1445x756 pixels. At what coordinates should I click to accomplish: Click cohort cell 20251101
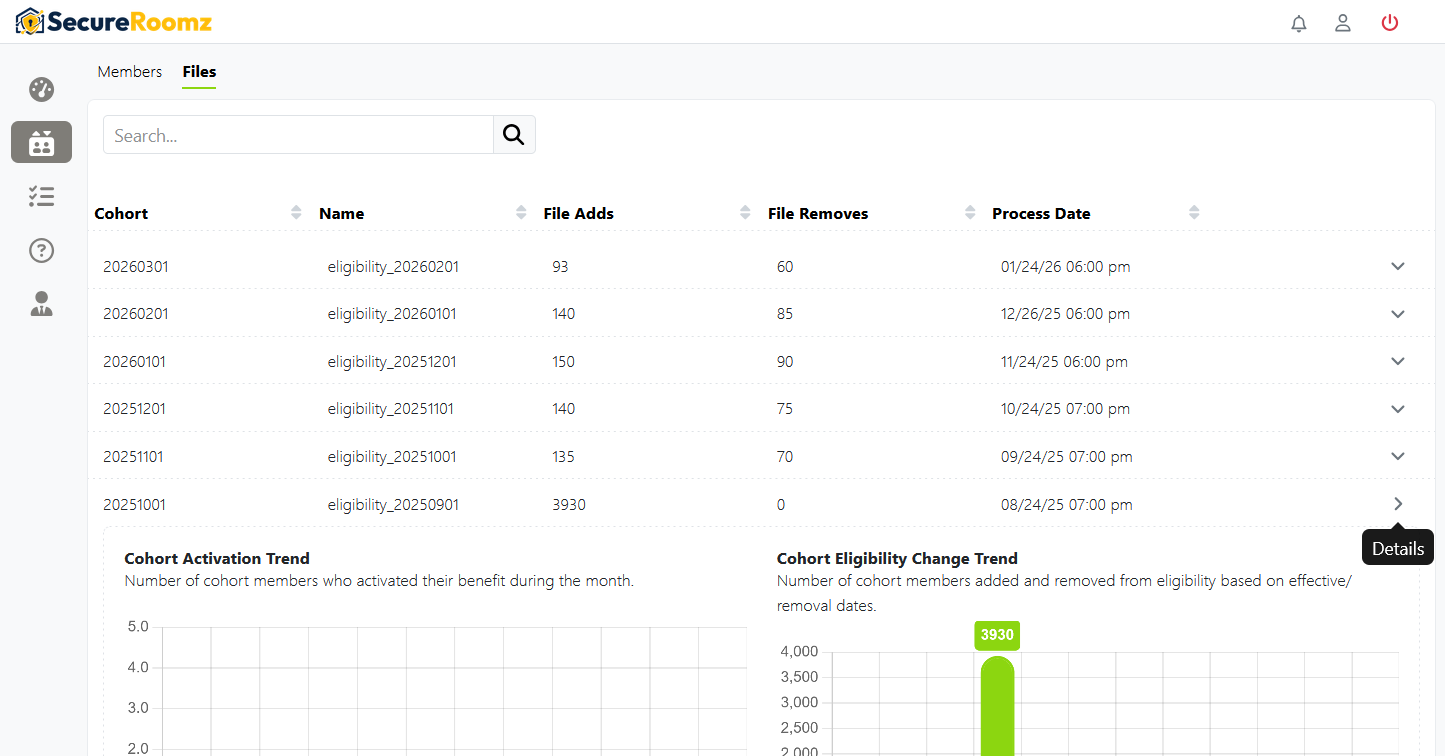[x=133, y=457]
